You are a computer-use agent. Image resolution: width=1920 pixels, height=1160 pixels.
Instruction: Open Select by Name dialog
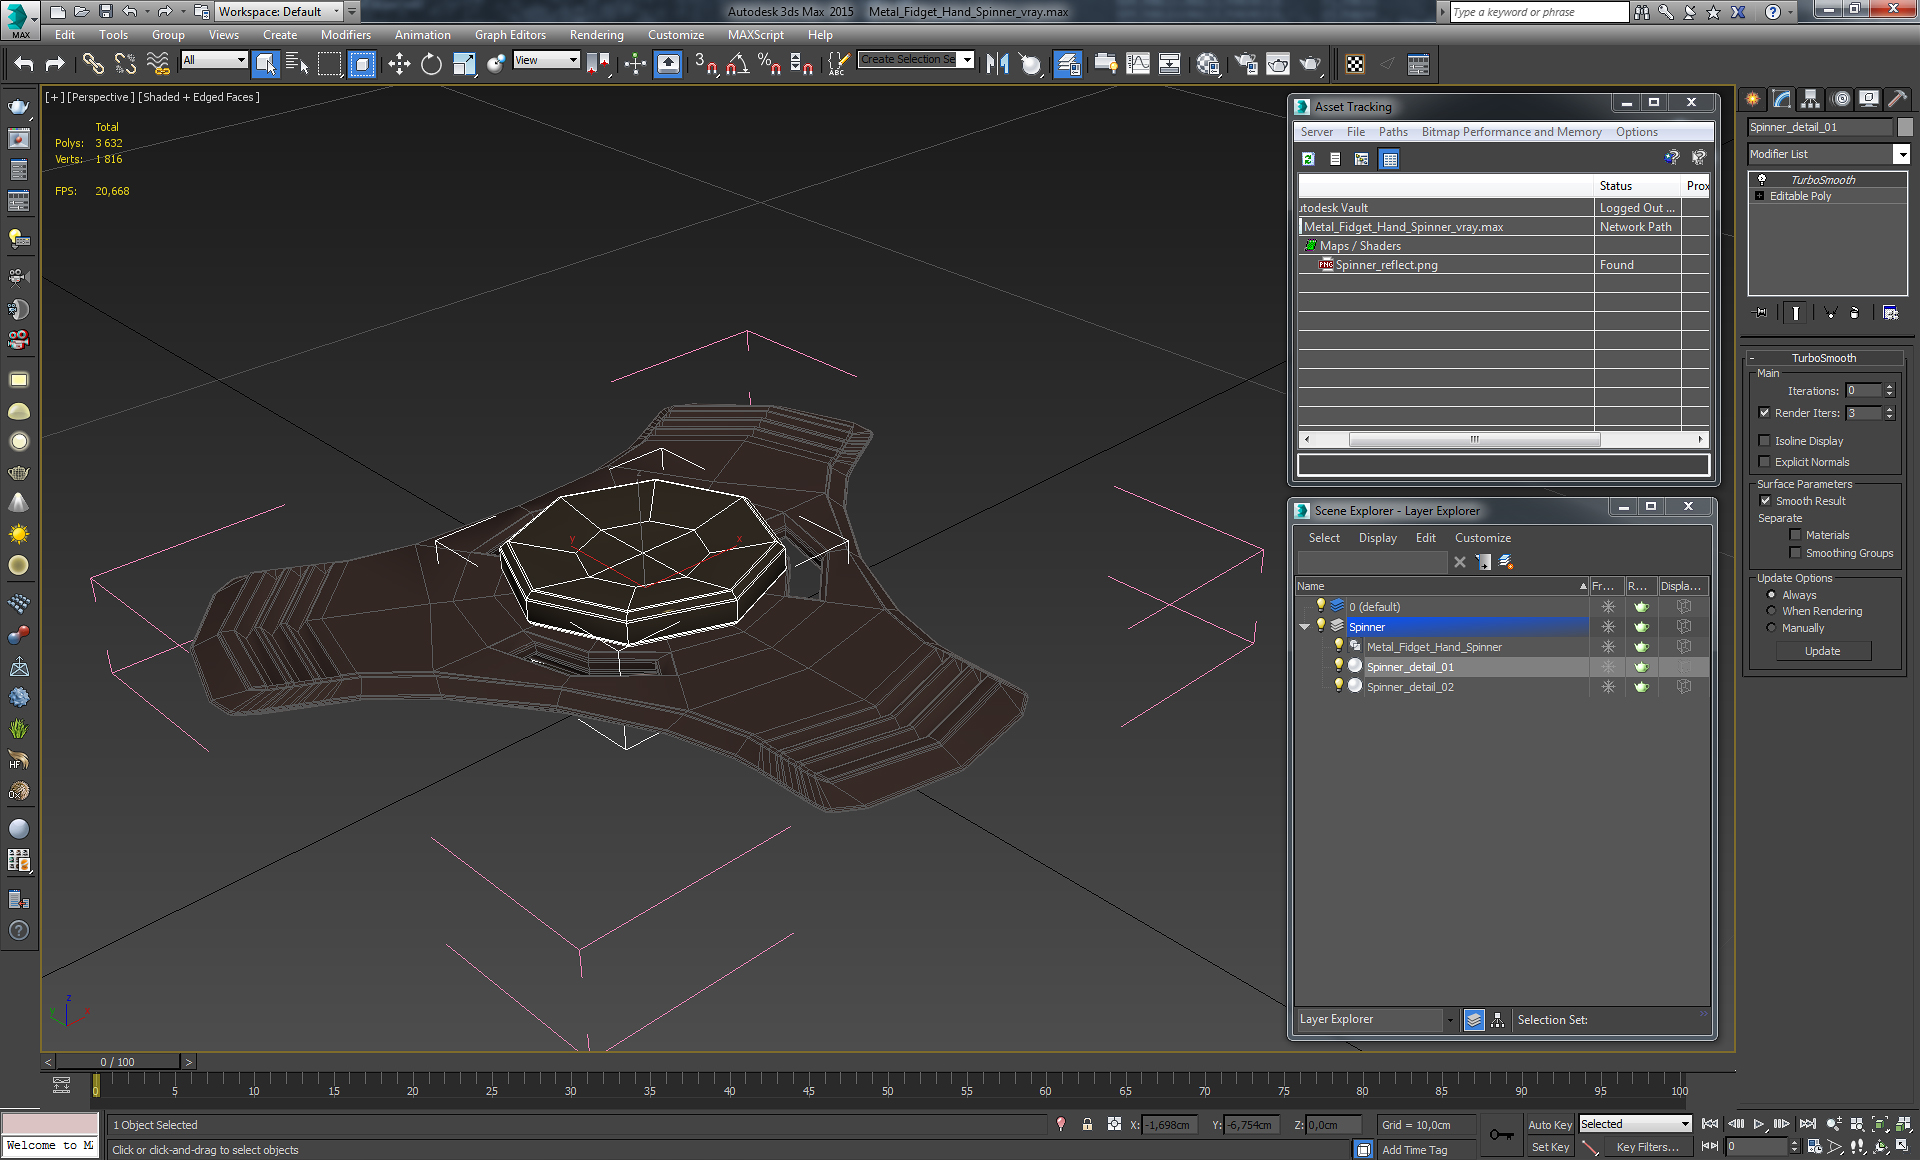coord(297,64)
